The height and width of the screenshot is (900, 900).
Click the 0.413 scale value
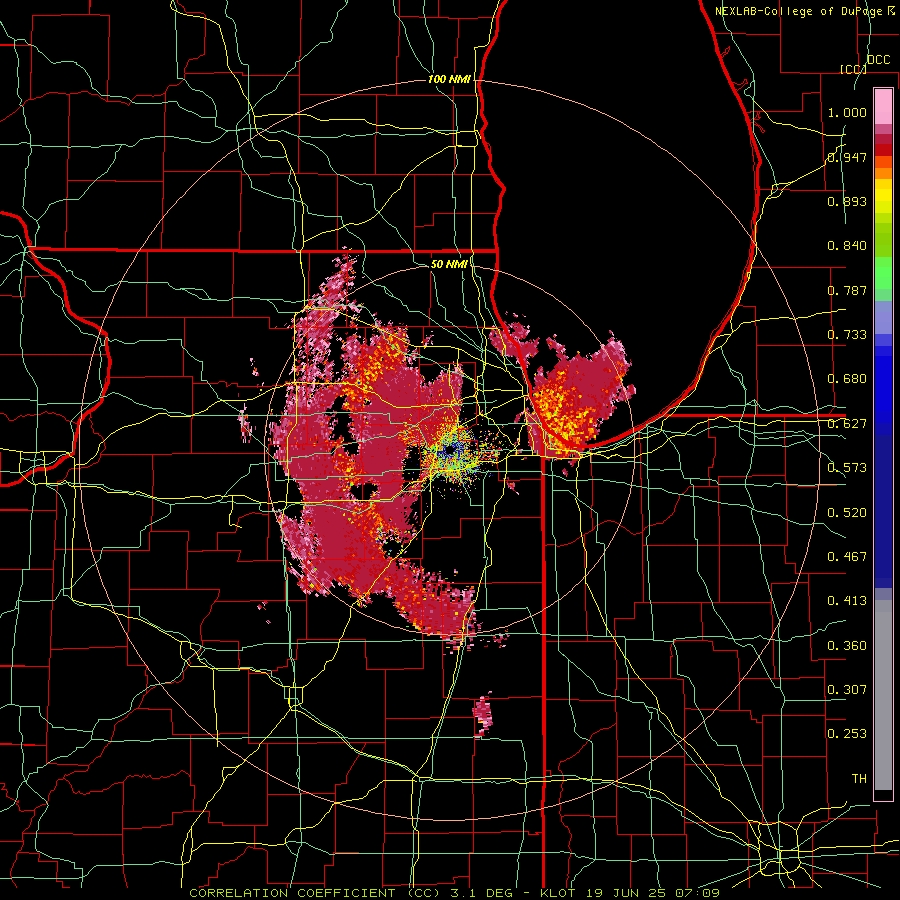[x=847, y=601]
